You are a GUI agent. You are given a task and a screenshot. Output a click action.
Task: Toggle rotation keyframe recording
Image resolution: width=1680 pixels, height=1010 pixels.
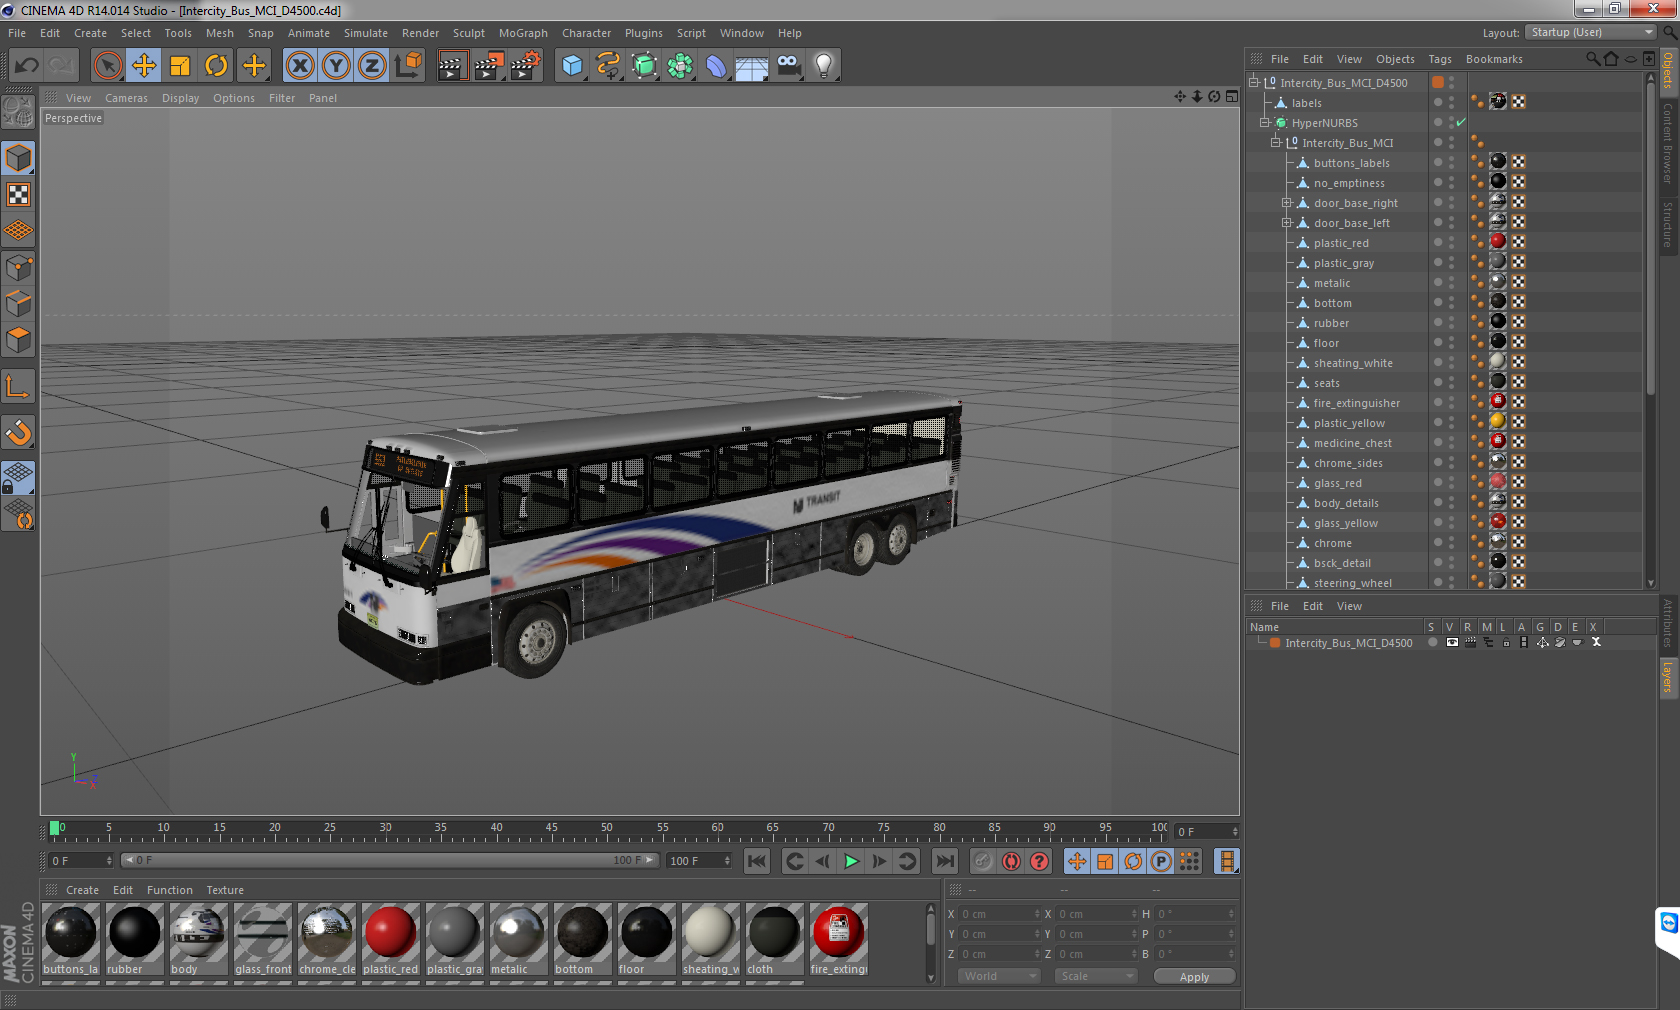pos(1133,861)
